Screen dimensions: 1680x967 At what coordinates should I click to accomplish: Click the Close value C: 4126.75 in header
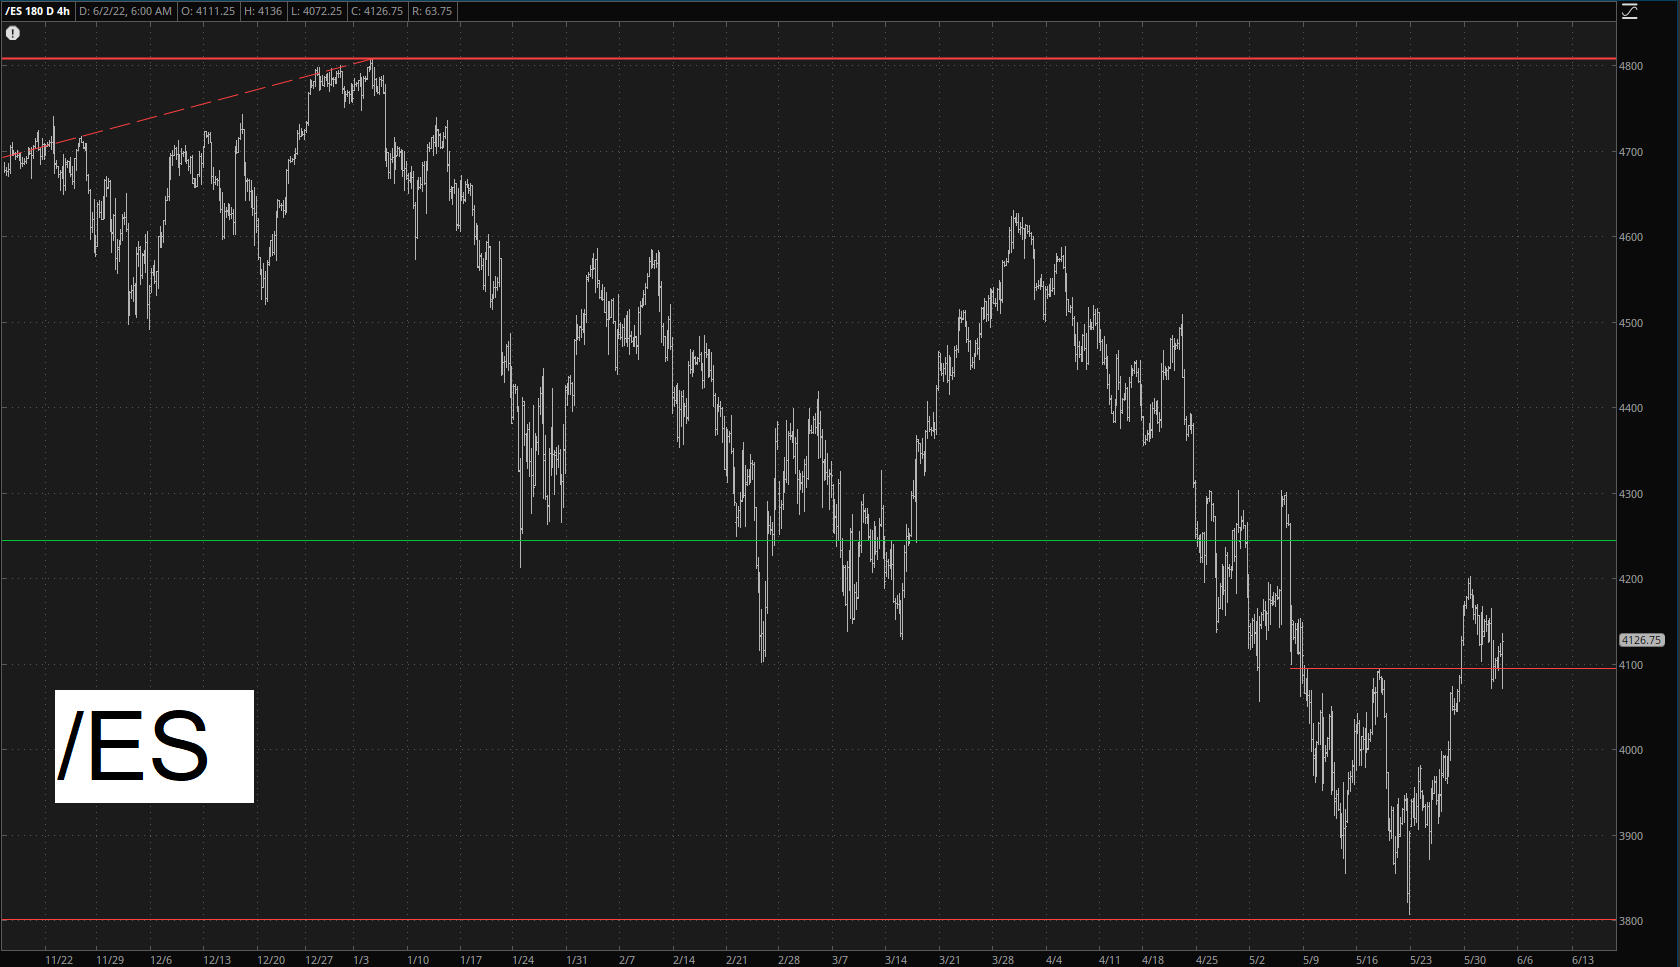click(377, 11)
